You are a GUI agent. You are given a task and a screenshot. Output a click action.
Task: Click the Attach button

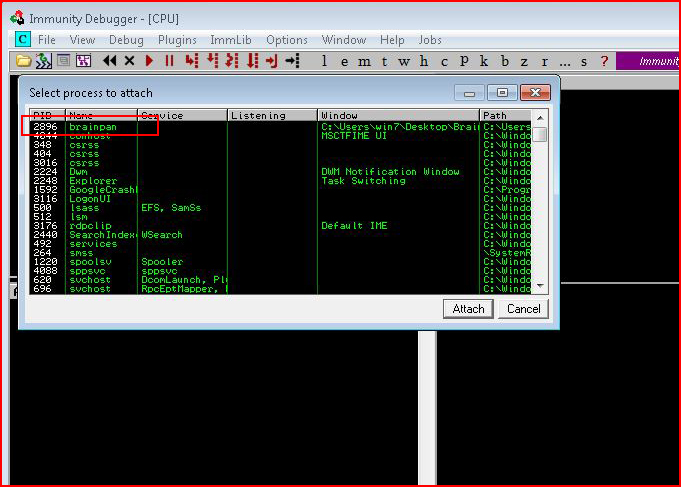468,309
